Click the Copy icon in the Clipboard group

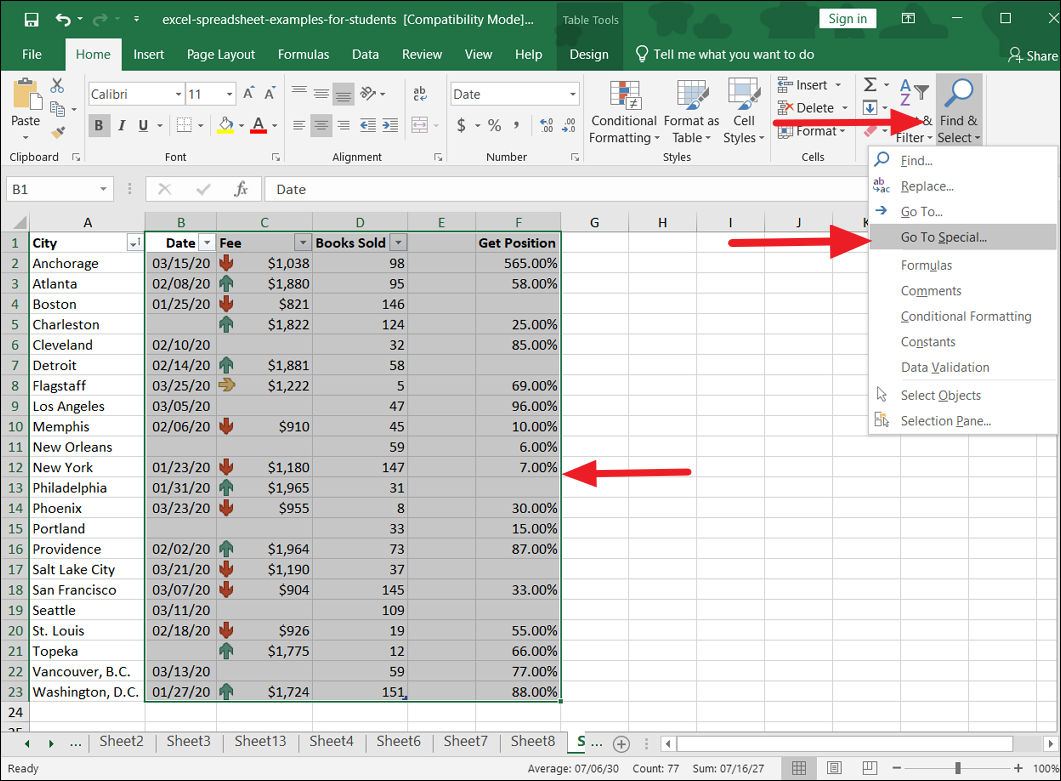click(57, 107)
